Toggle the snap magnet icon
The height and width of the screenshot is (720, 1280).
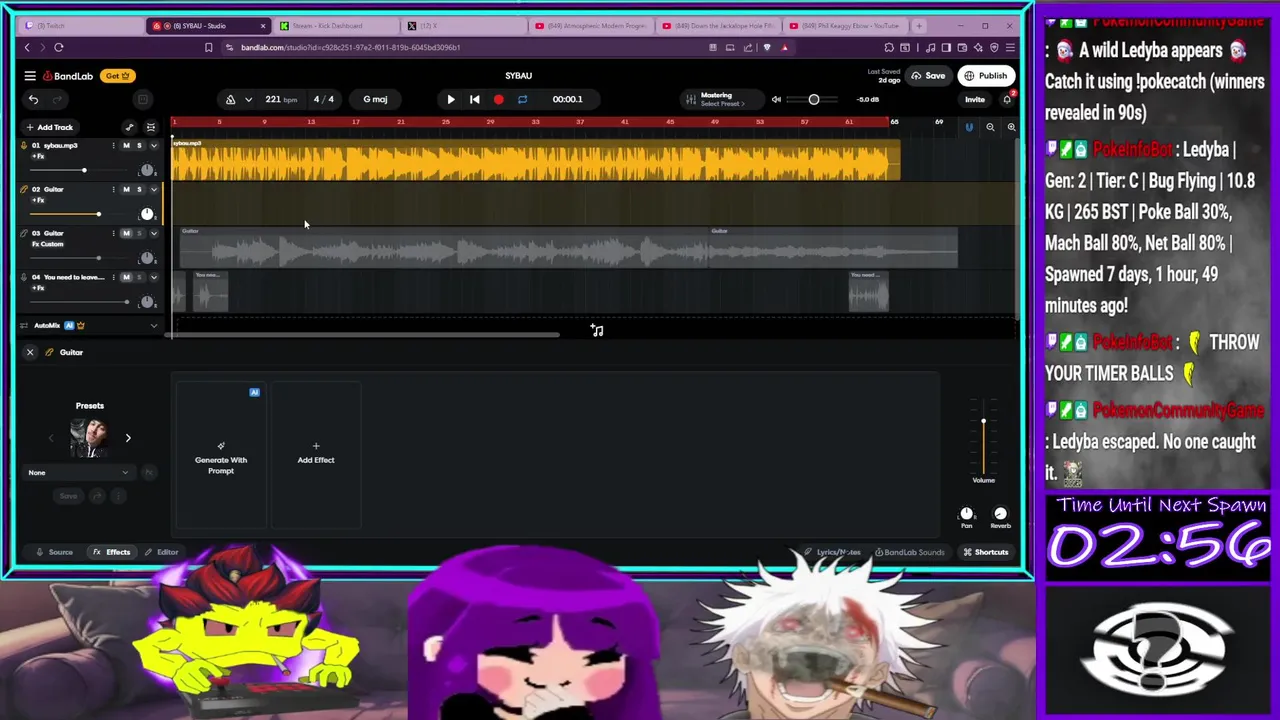tap(968, 127)
